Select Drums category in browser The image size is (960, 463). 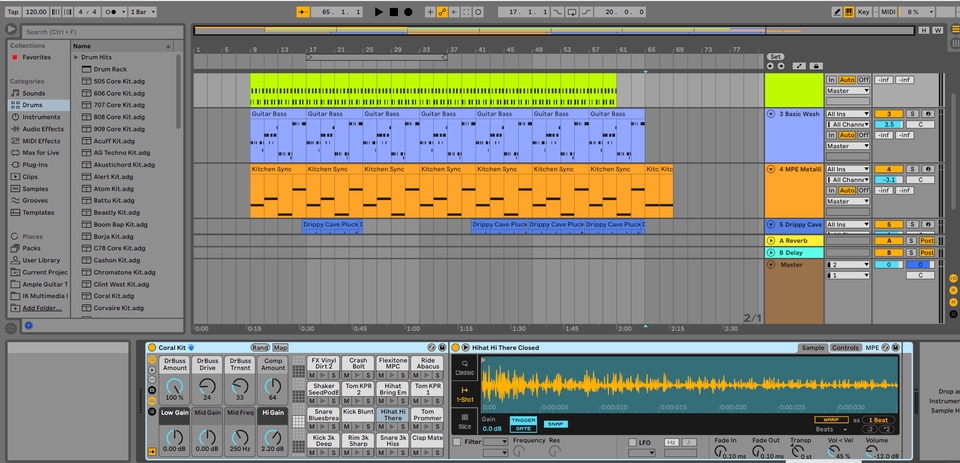point(39,105)
